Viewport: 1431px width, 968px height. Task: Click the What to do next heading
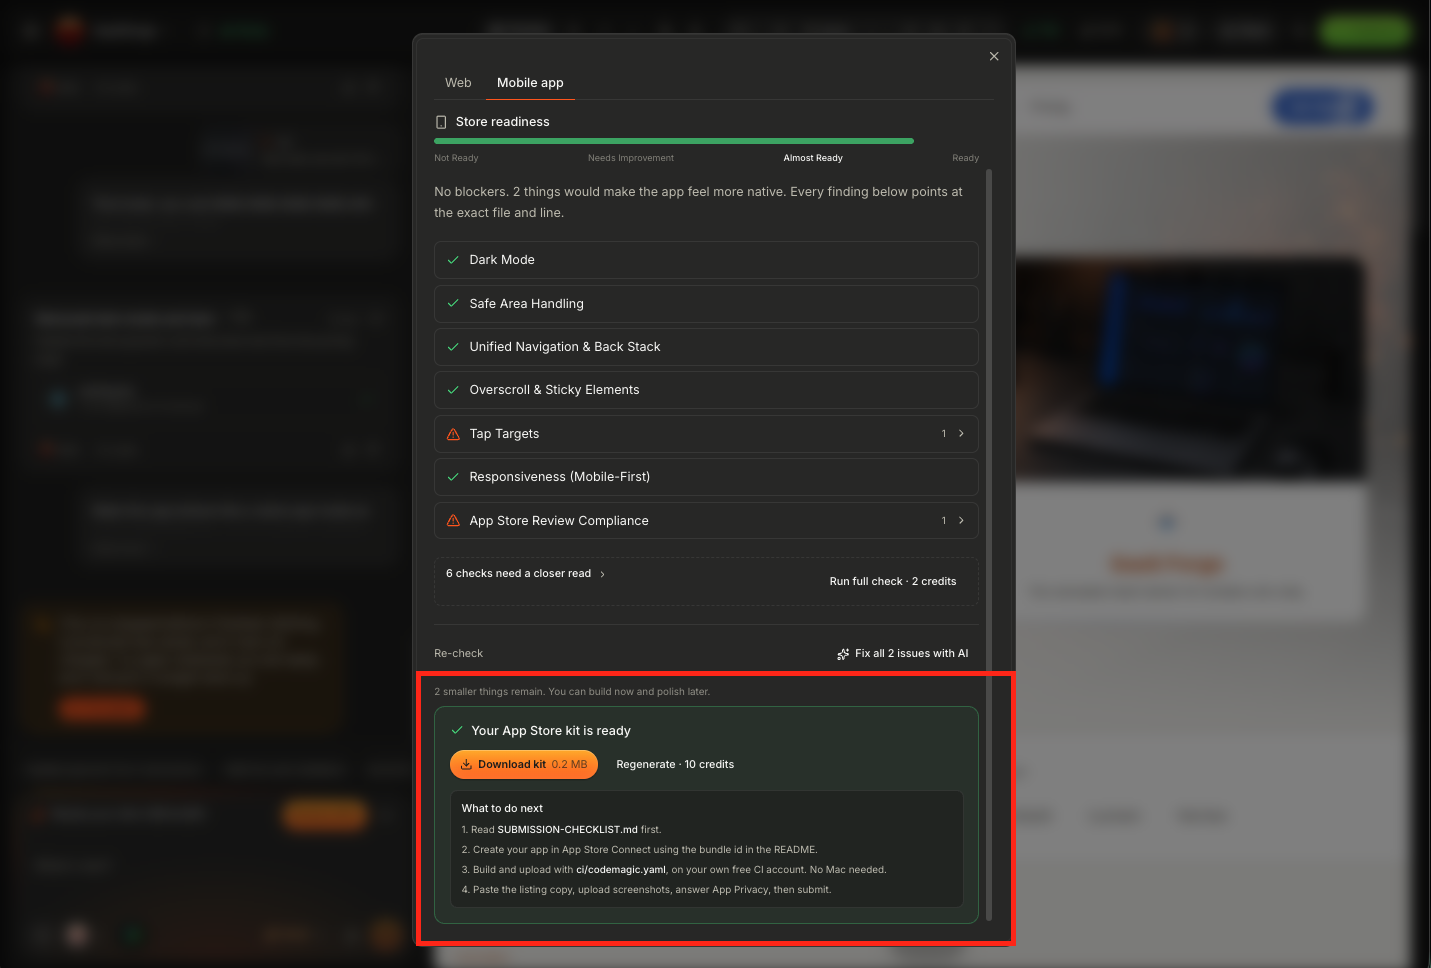[502, 809]
